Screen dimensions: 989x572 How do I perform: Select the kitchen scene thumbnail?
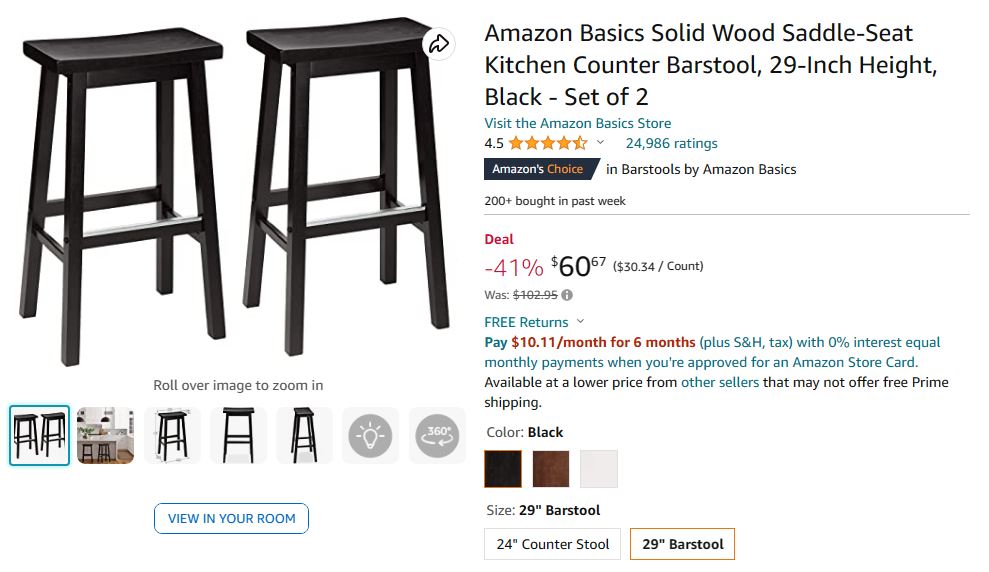click(106, 436)
